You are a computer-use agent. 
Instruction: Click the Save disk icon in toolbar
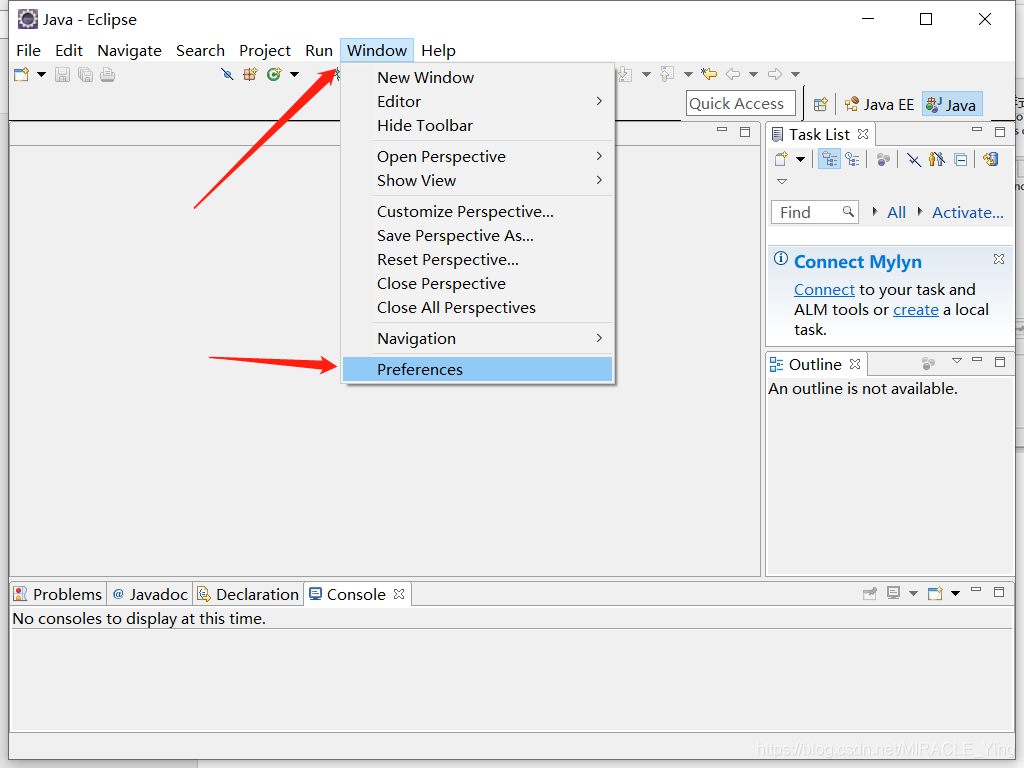62,74
